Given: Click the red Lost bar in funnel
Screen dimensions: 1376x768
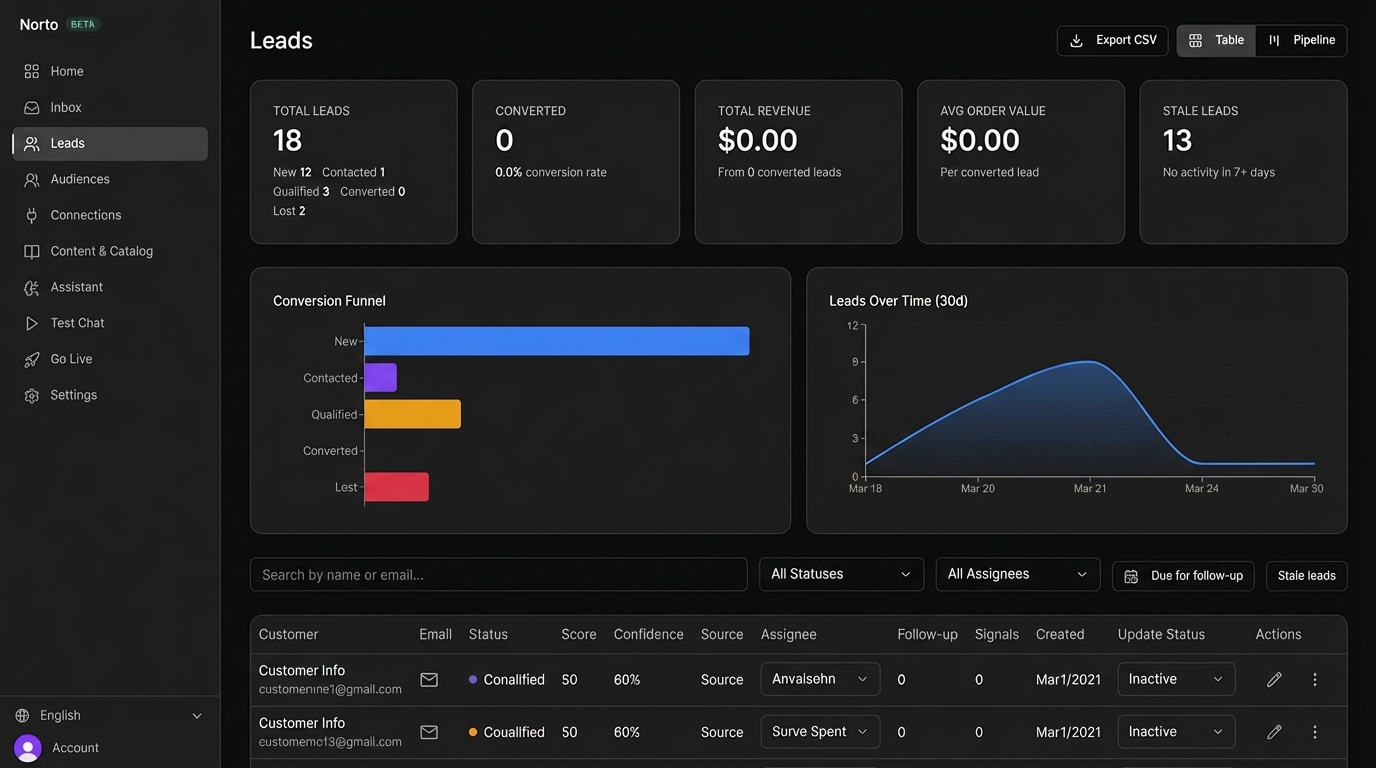Looking at the screenshot, I should (397, 487).
